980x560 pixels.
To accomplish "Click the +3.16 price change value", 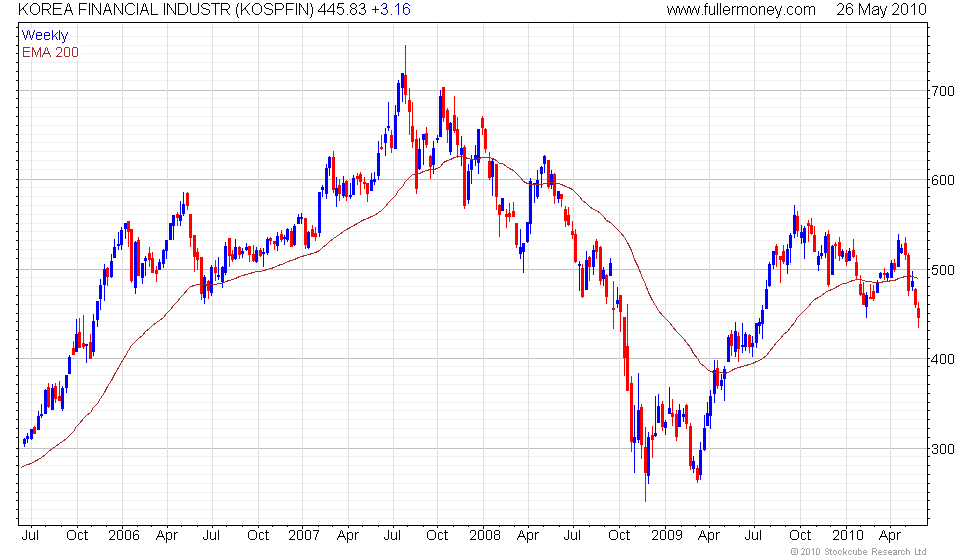I will pos(391,9).
